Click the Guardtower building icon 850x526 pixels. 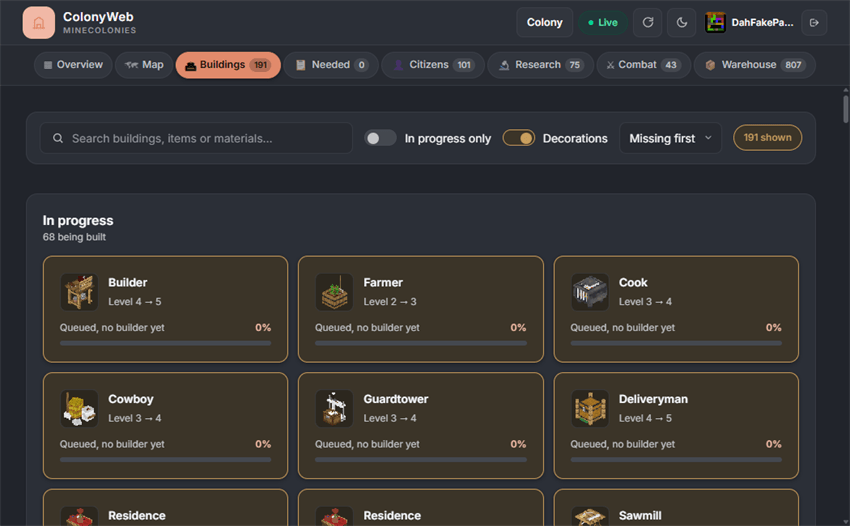tap(334, 408)
